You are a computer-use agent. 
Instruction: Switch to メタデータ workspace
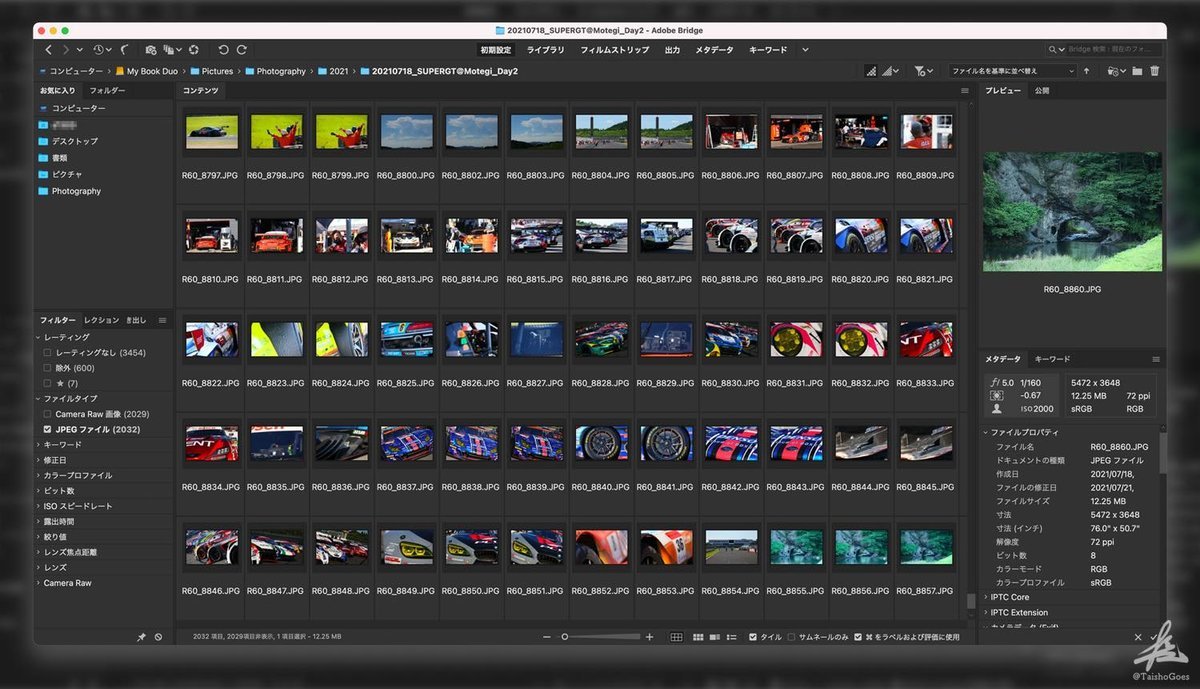click(714, 50)
